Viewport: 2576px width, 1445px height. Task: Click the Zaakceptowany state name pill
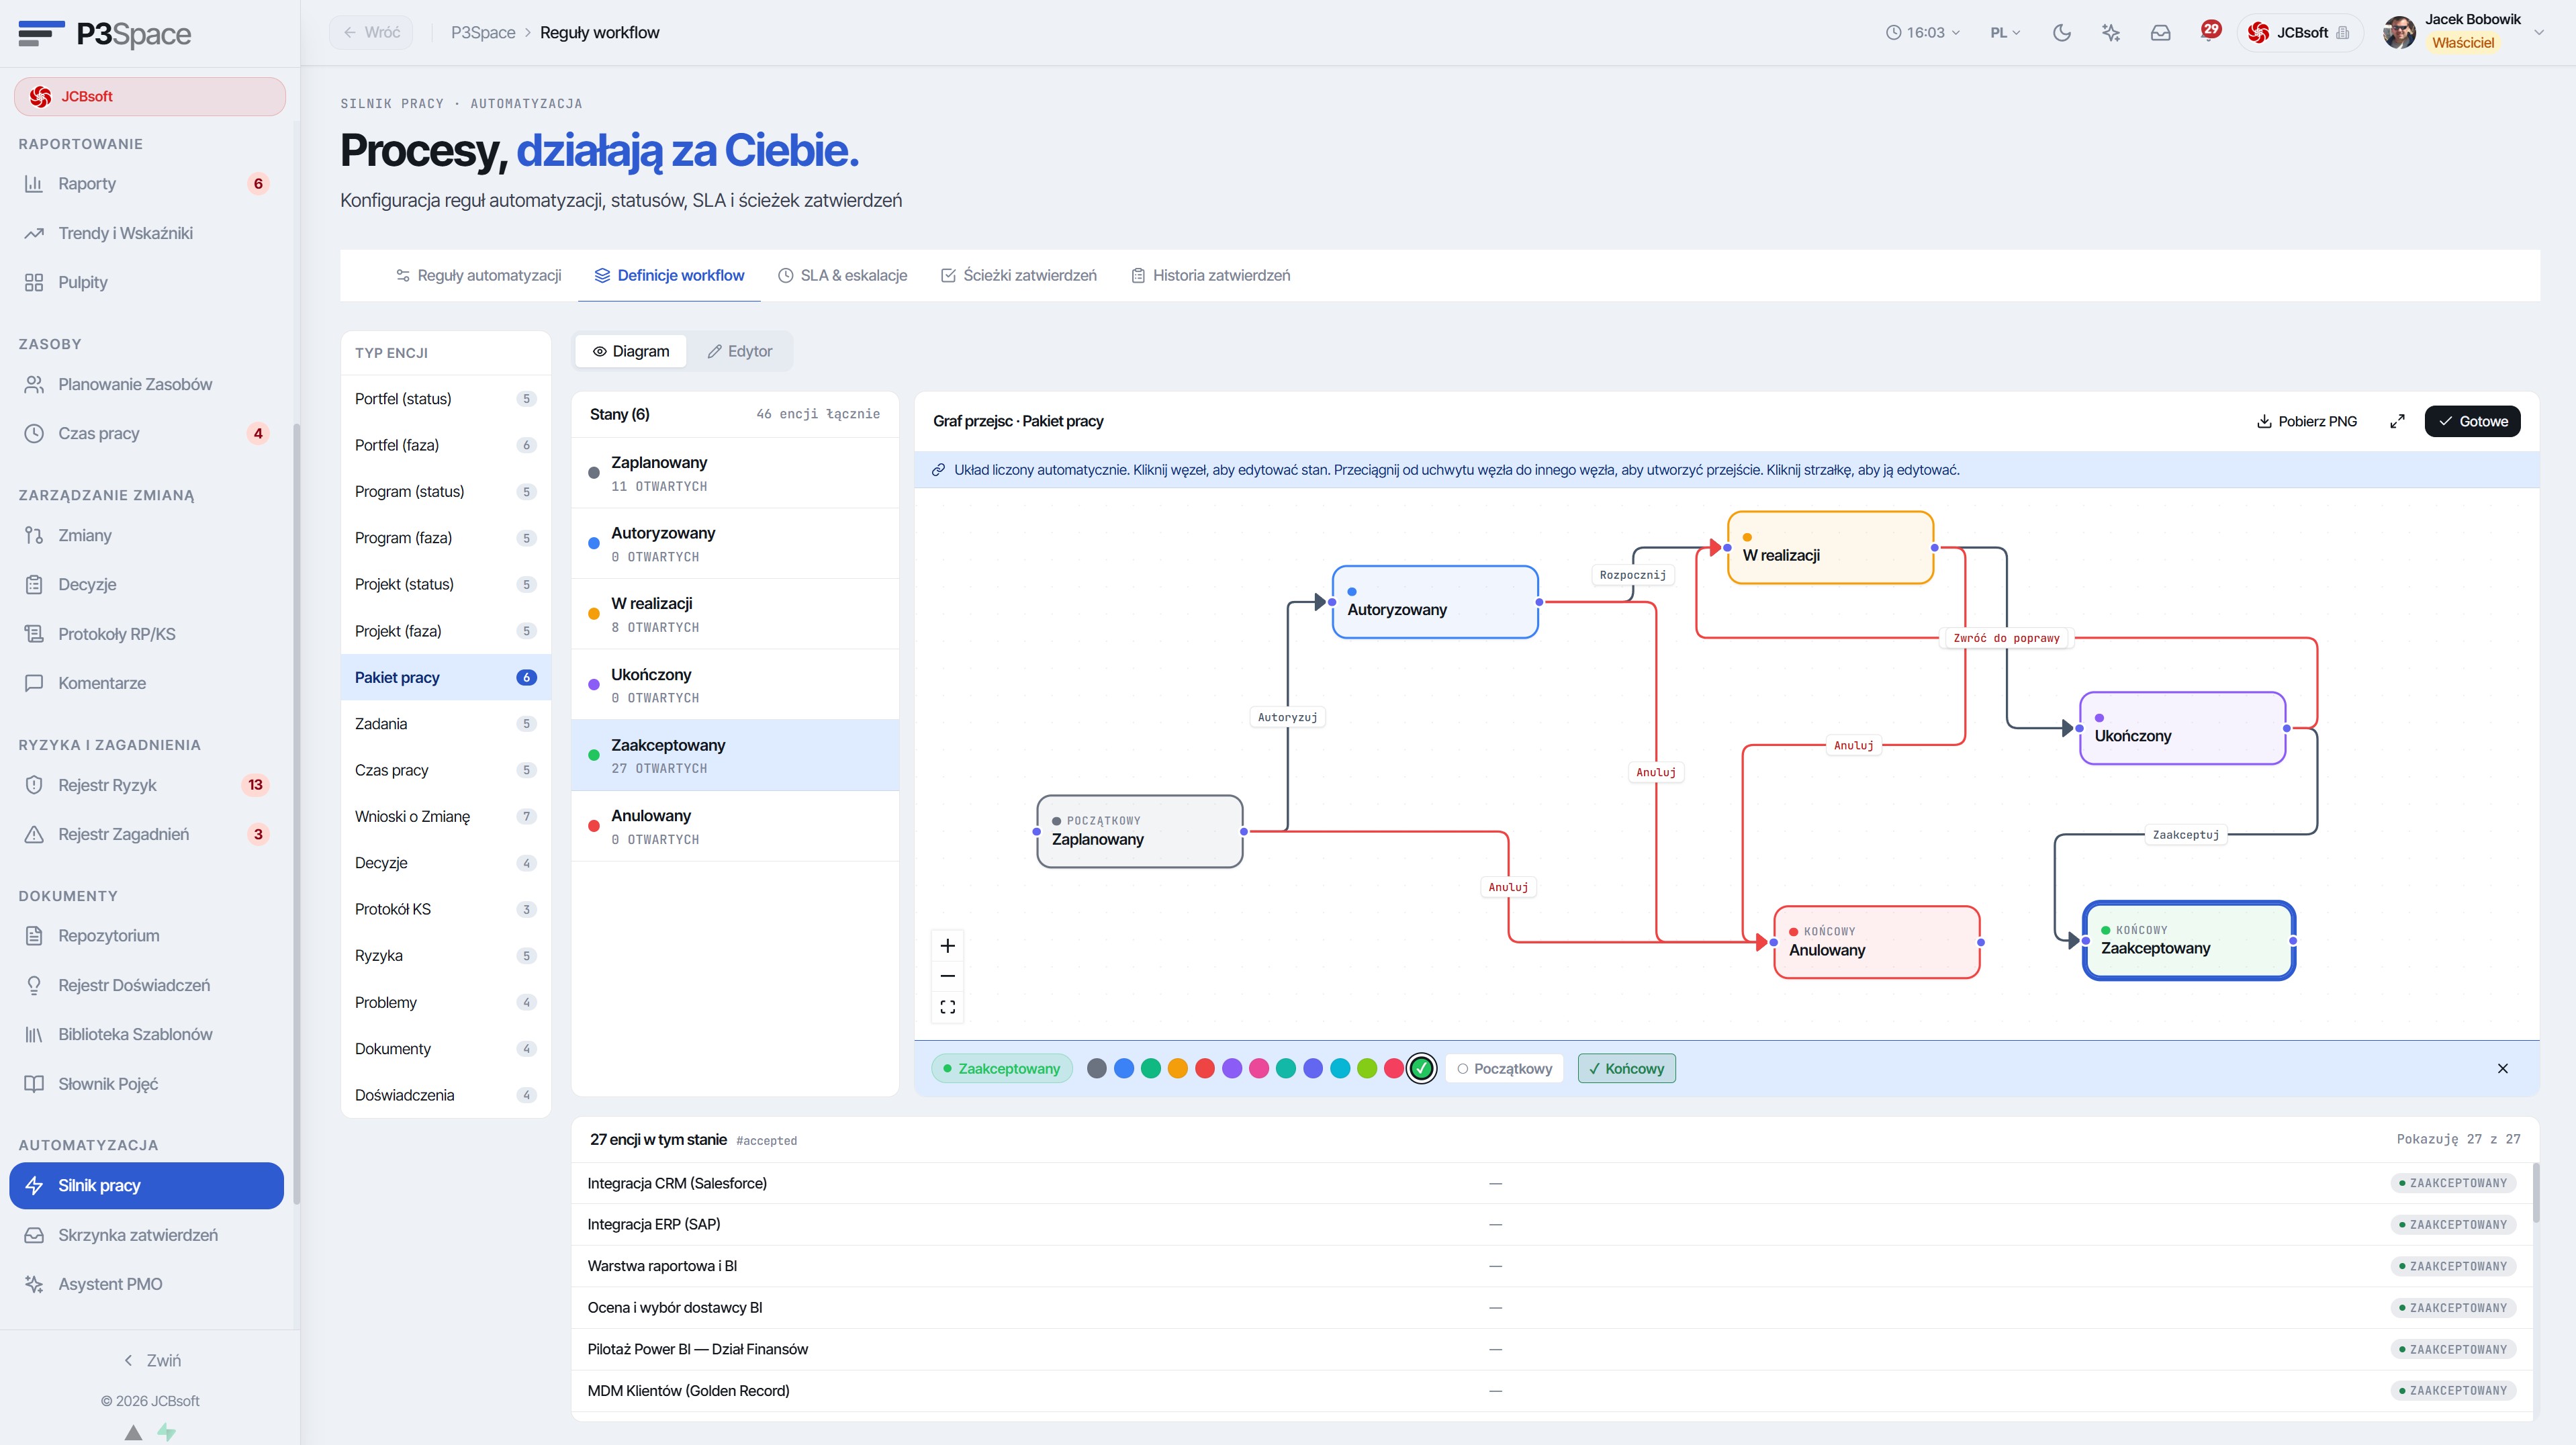pyautogui.click(x=1001, y=1069)
